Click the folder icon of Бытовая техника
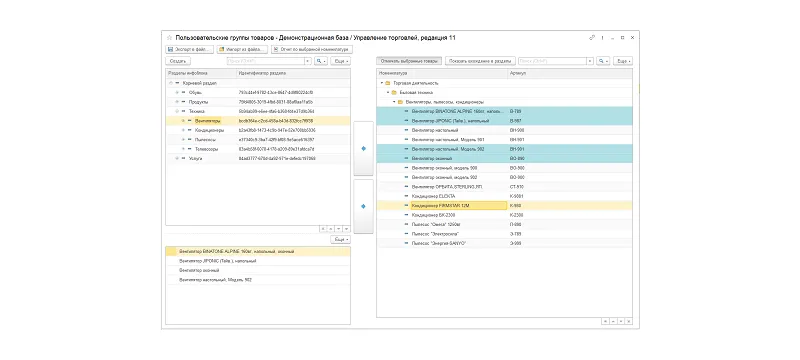The height and width of the screenshot is (360, 800). 394,92
